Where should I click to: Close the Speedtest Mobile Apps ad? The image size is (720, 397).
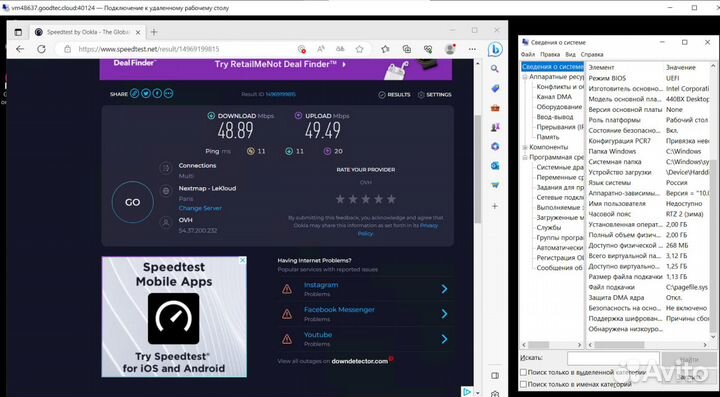click(242, 261)
